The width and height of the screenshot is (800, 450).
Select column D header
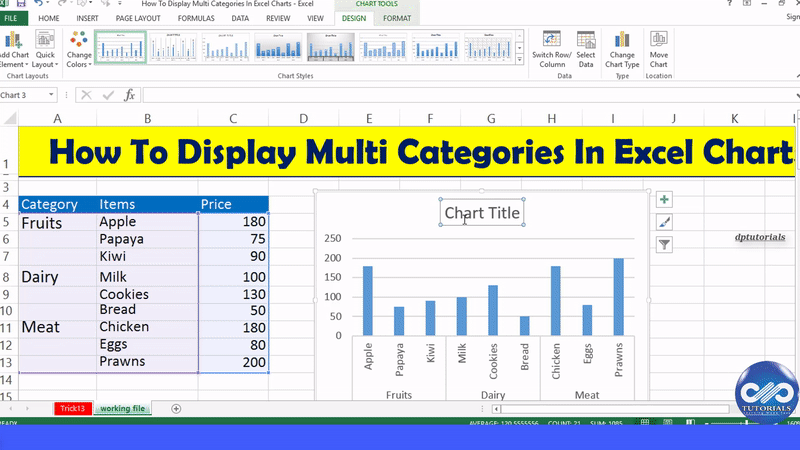[x=304, y=119]
